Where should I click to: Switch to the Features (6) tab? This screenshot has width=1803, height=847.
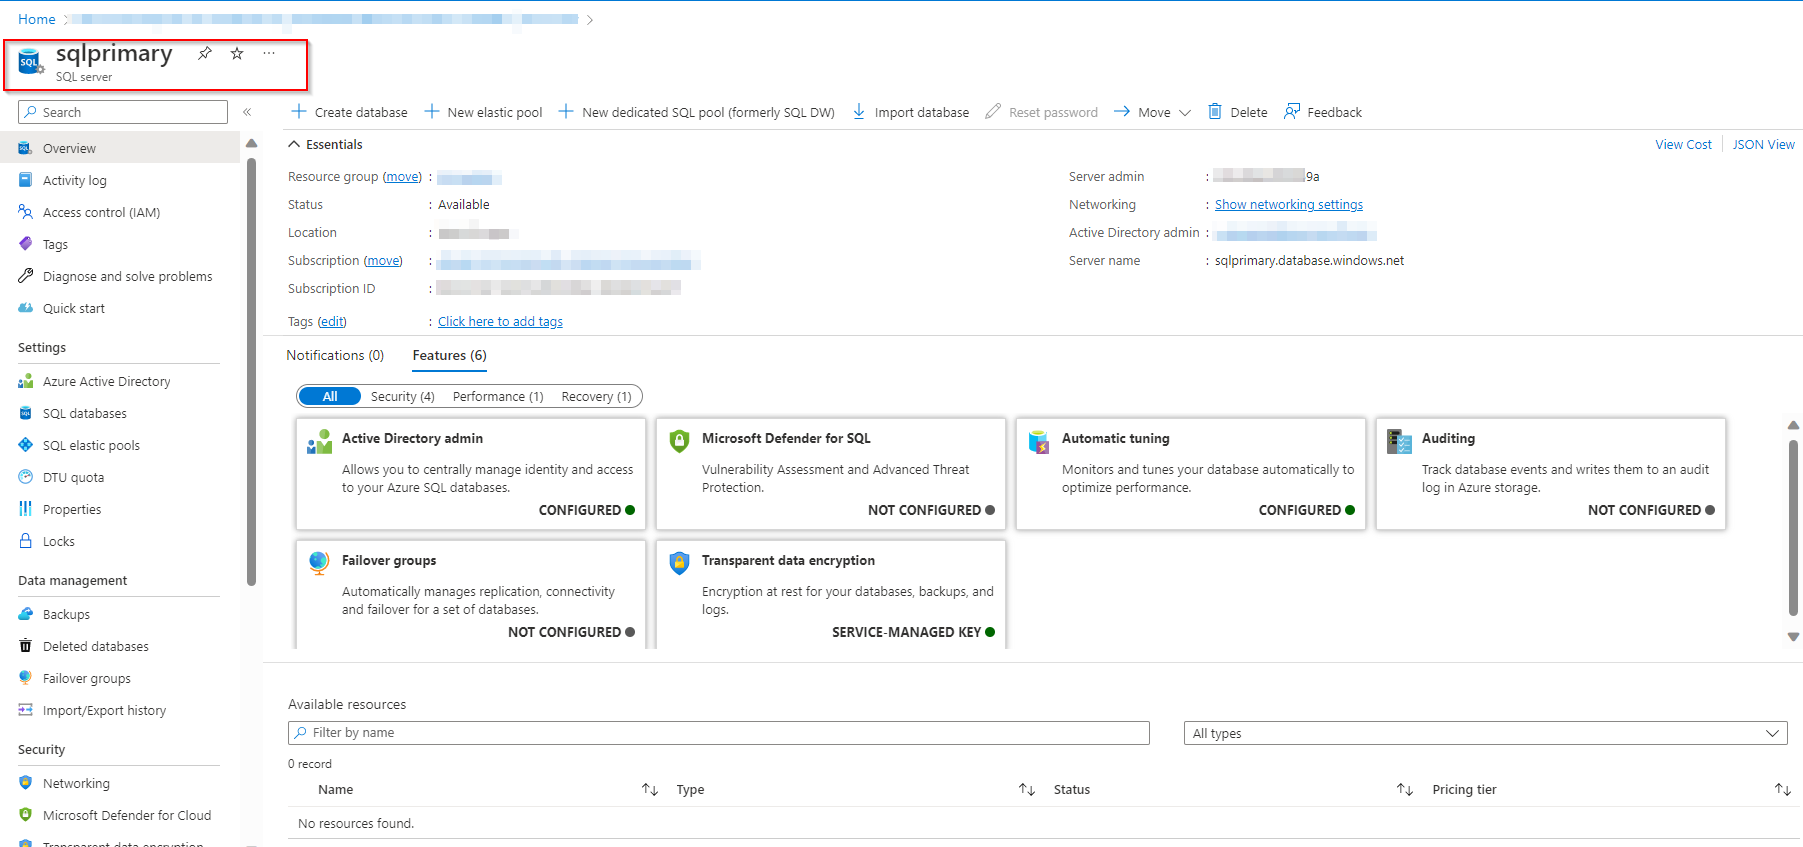[449, 355]
